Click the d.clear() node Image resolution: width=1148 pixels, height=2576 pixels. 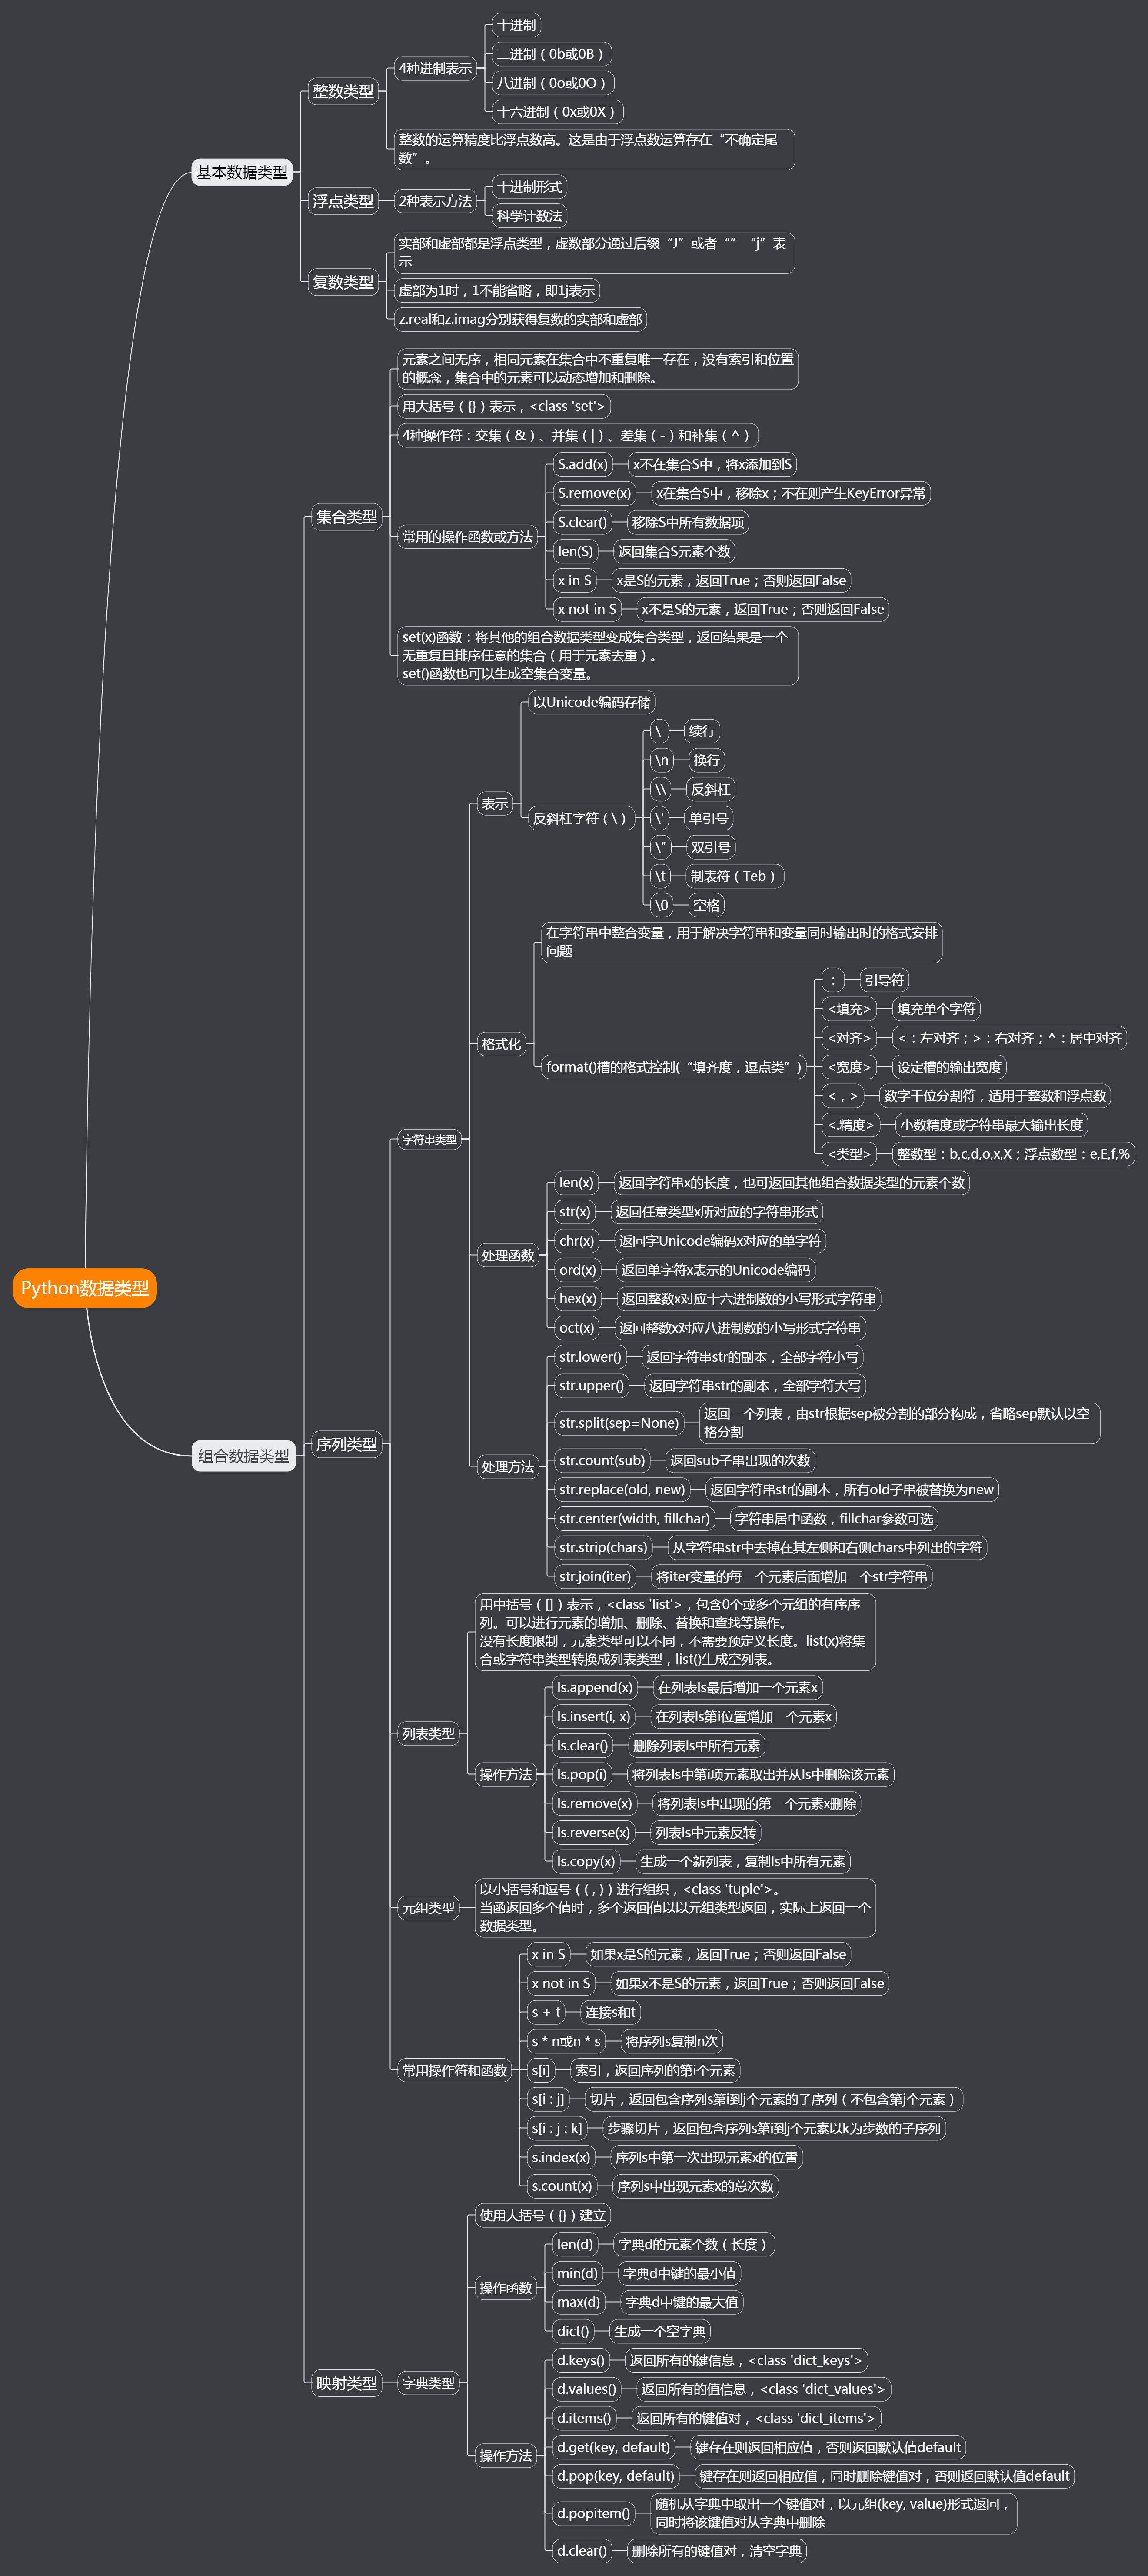(582, 2550)
